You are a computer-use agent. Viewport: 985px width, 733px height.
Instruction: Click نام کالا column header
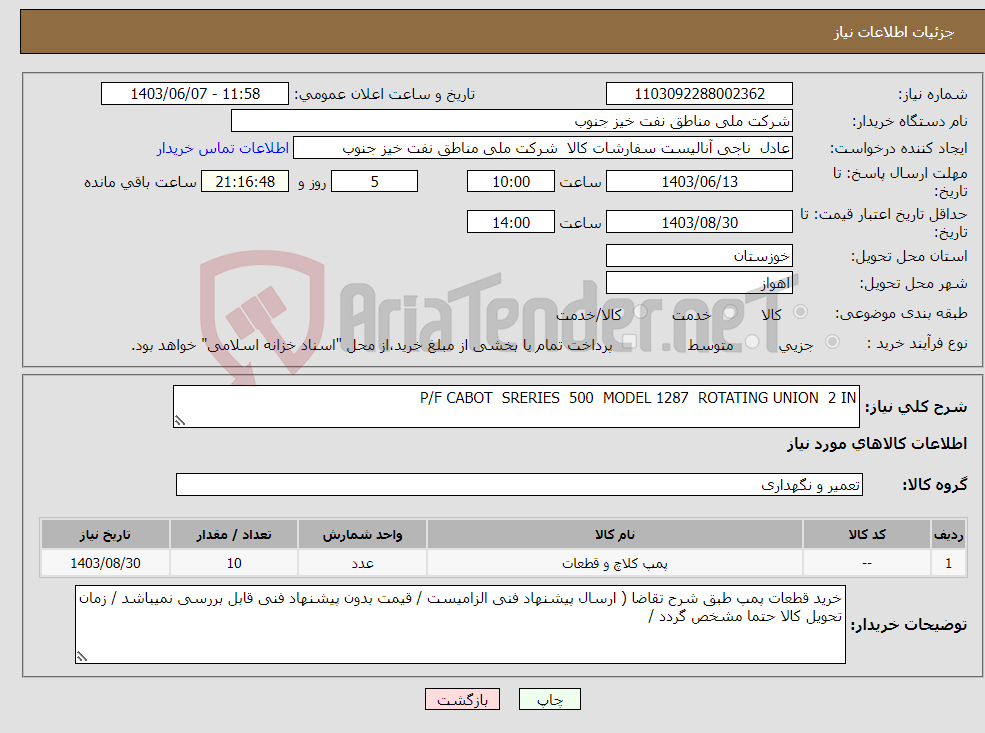click(614, 535)
